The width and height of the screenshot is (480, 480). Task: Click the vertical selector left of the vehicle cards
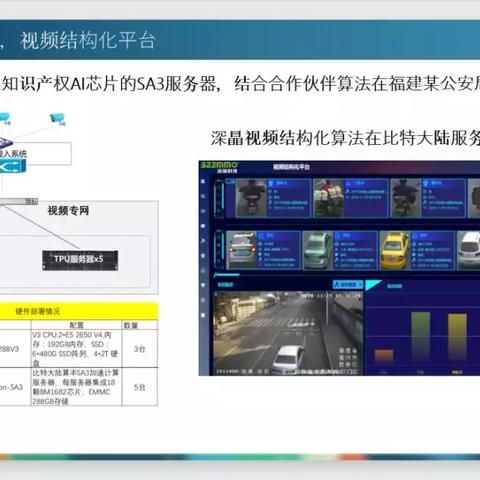point(219,250)
